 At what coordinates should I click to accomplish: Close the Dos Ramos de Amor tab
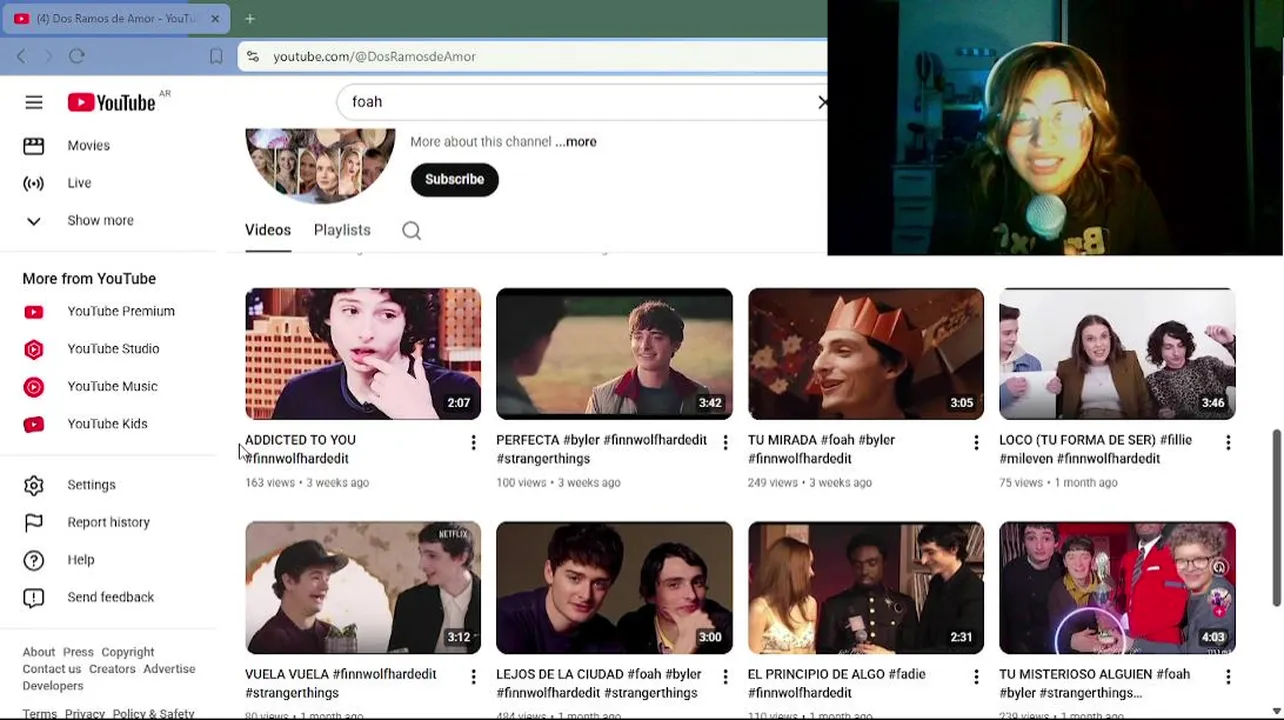pyautogui.click(x=214, y=19)
